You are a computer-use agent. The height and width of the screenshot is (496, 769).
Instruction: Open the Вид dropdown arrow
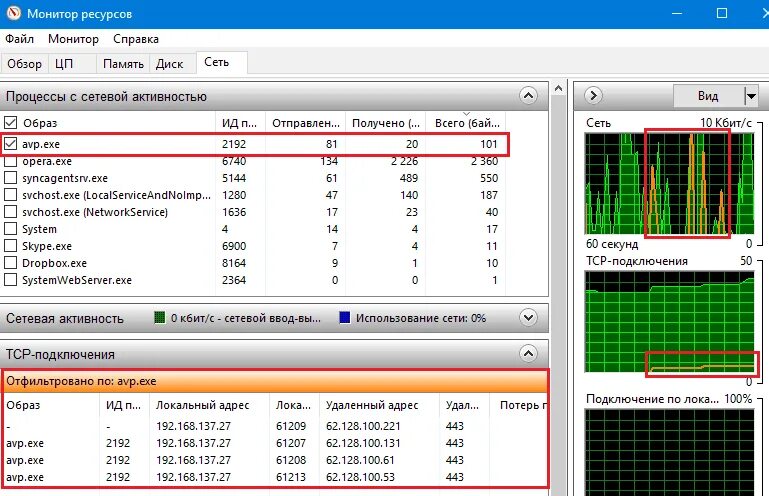(751, 96)
